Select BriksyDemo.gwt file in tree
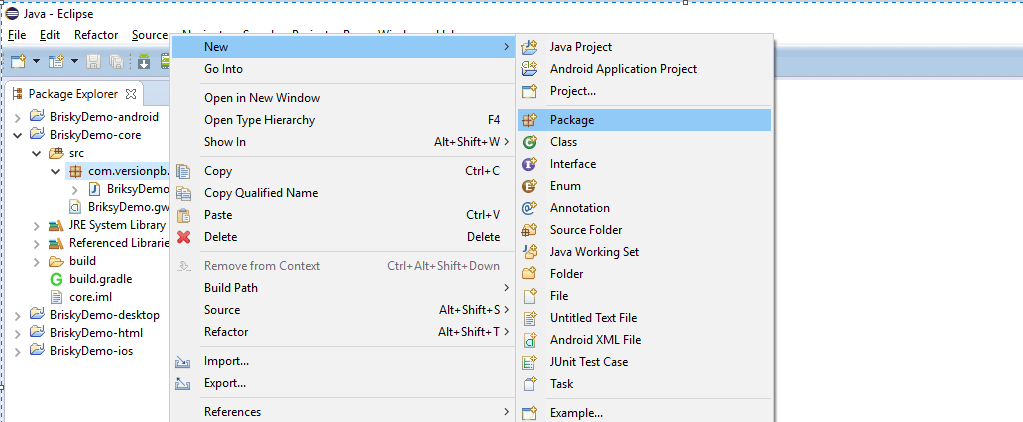This screenshot has height=422, width=1023. (129, 207)
